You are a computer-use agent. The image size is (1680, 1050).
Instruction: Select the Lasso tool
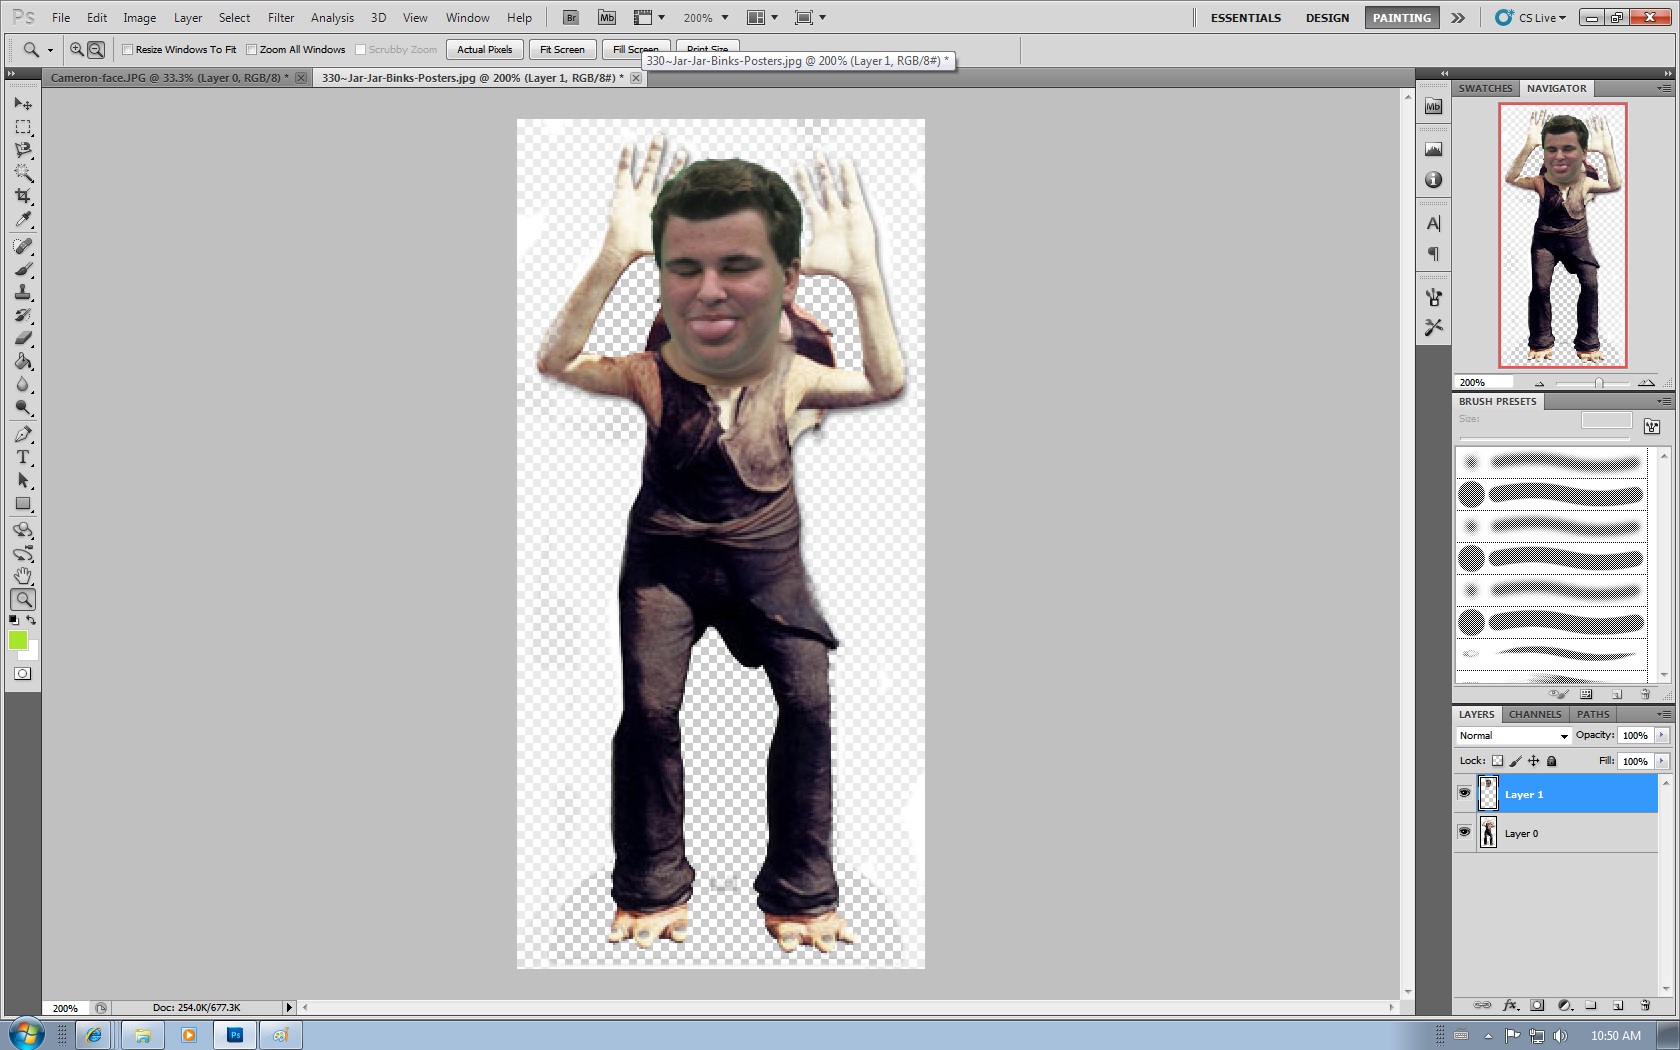click(x=23, y=150)
